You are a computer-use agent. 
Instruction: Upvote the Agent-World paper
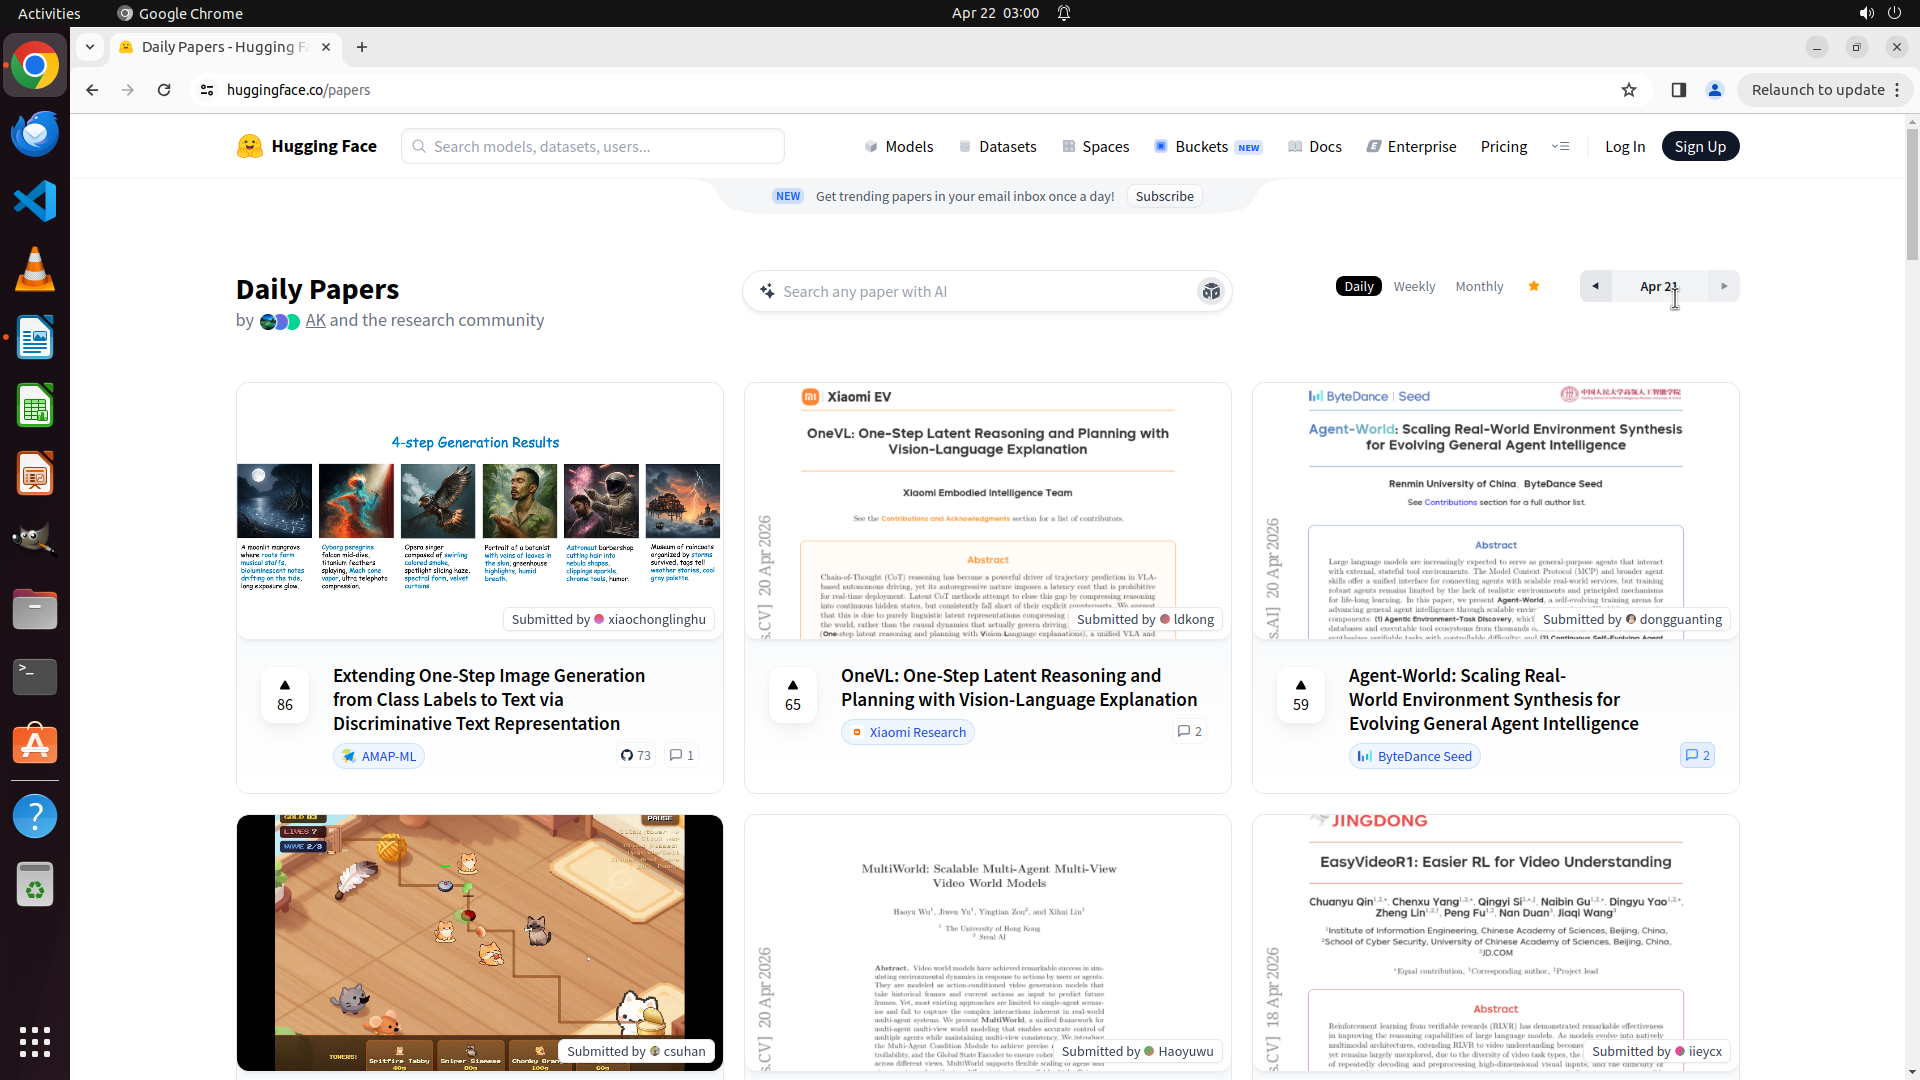pyautogui.click(x=1300, y=694)
